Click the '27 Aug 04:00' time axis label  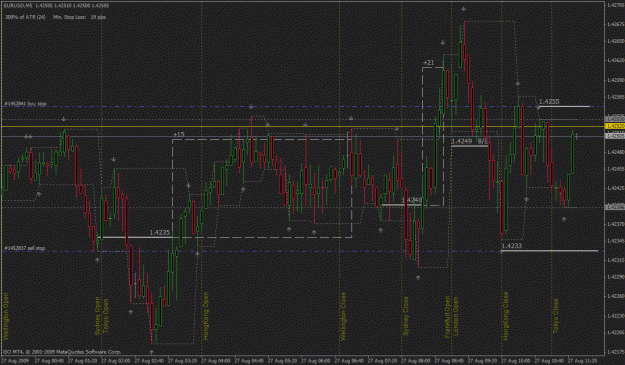coord(216,361)
